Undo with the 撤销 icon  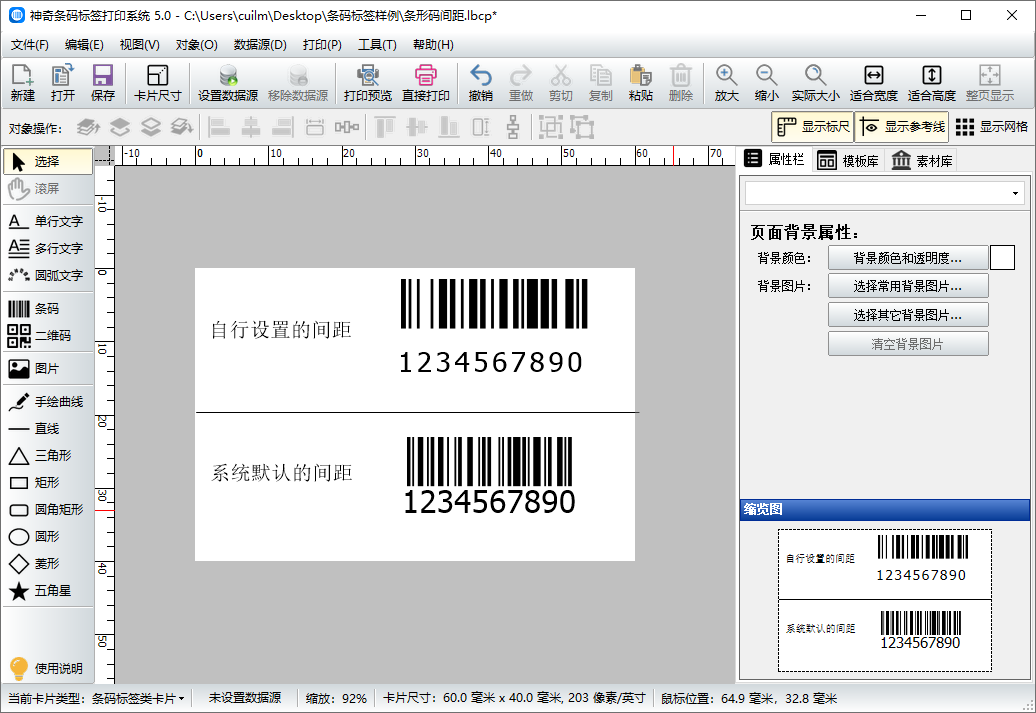click(480, 83)
